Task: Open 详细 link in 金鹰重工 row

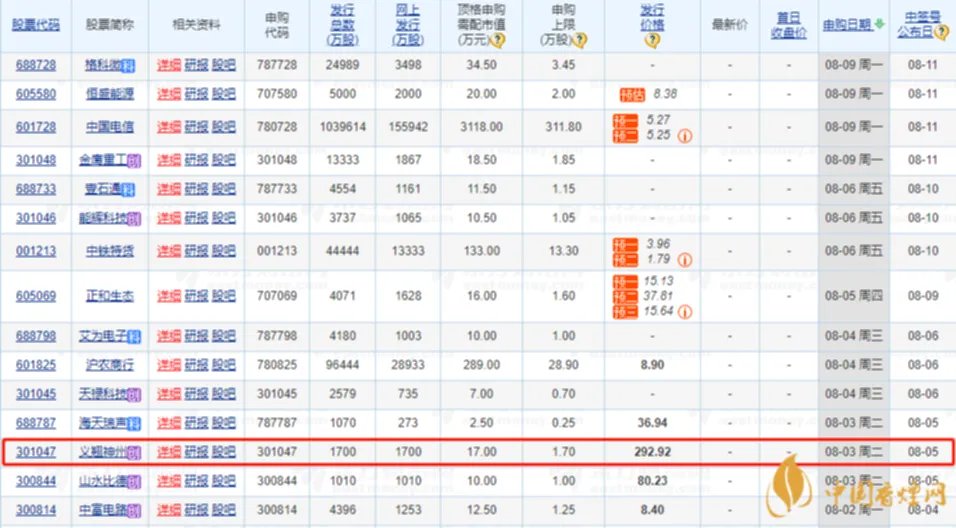Action: [x=169, y=160]
